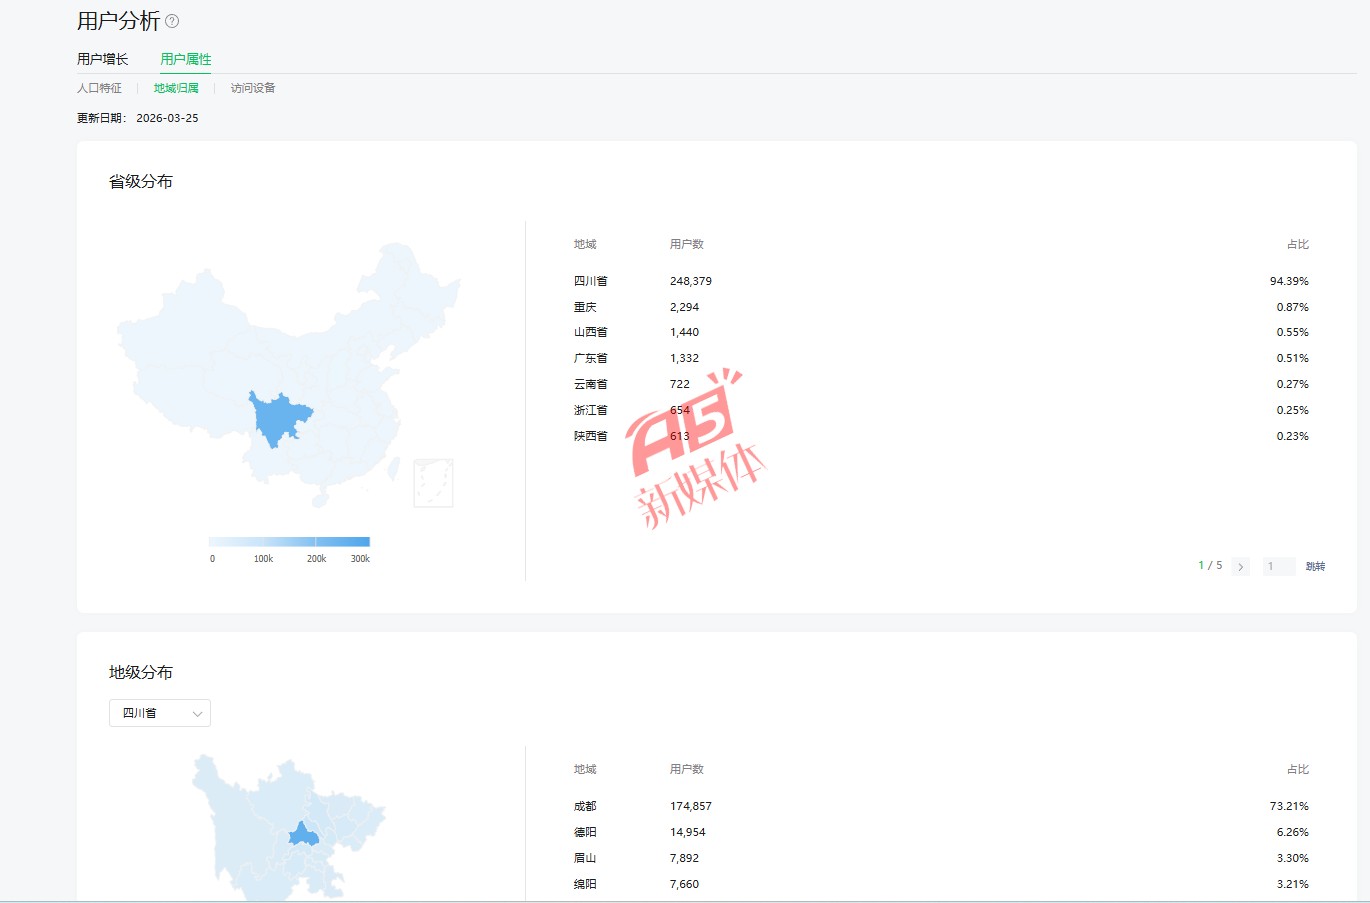Screen dimensions: 1370x903
Task: Select the 用户属性 tab
Action: click(186, 59)
